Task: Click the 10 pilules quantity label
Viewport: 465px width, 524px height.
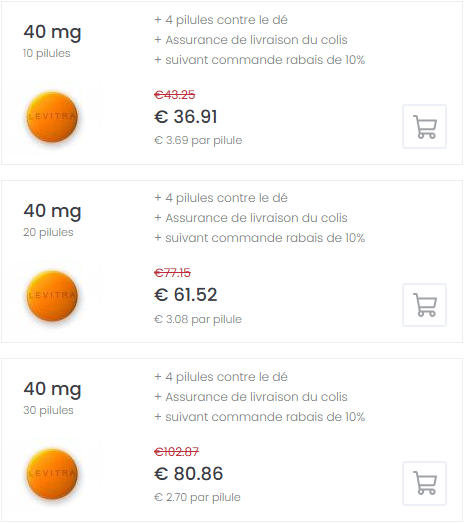Action: coord(47,53)
